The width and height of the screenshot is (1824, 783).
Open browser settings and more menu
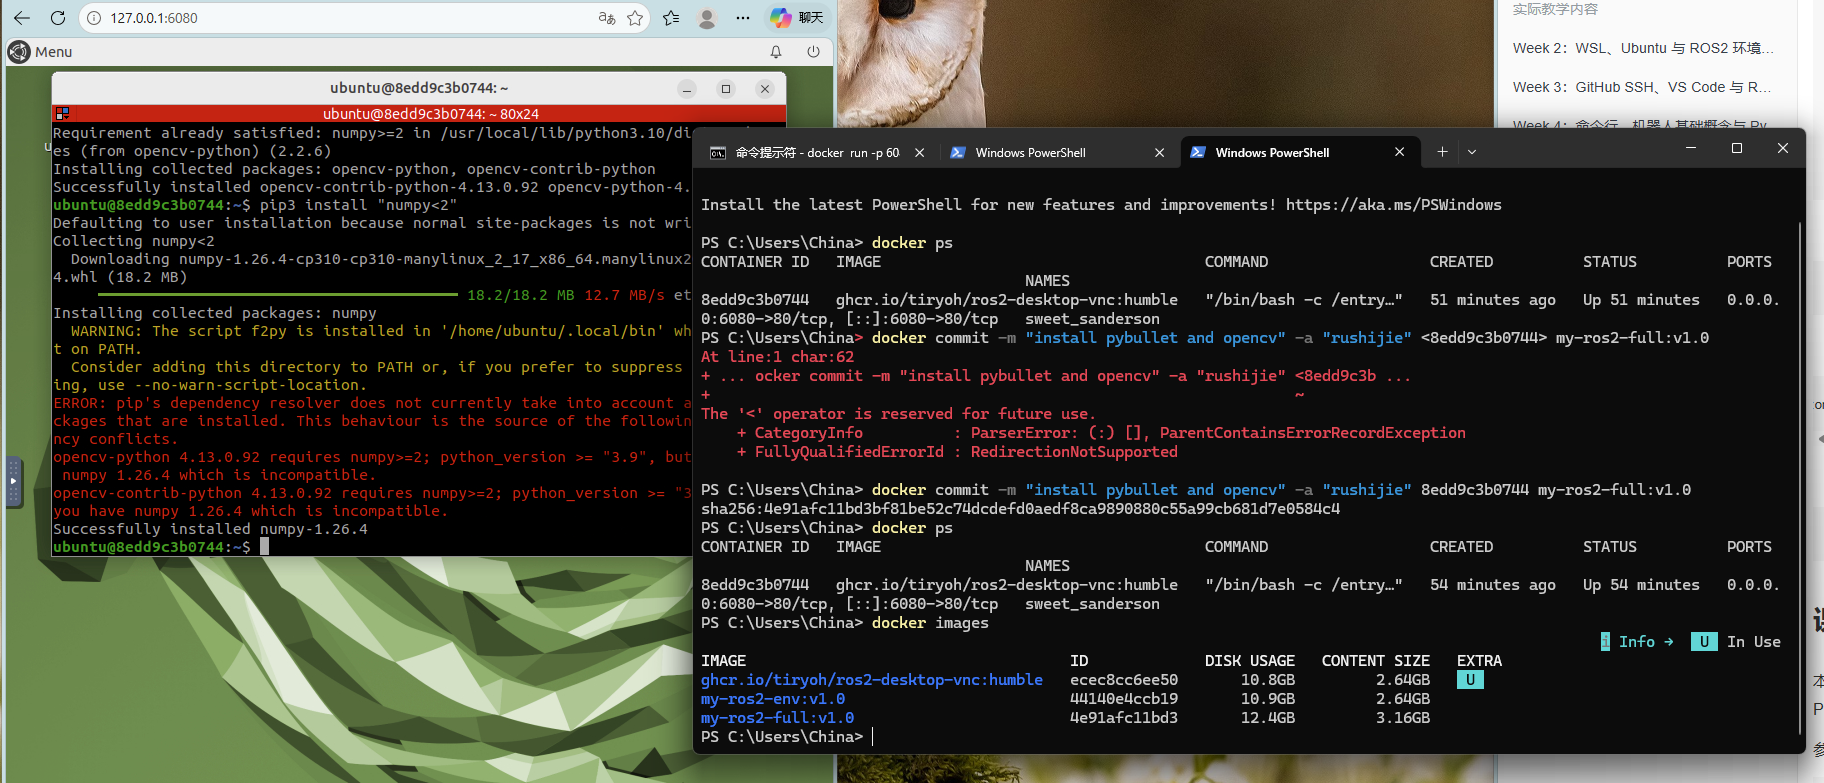[x=742, y=18]
